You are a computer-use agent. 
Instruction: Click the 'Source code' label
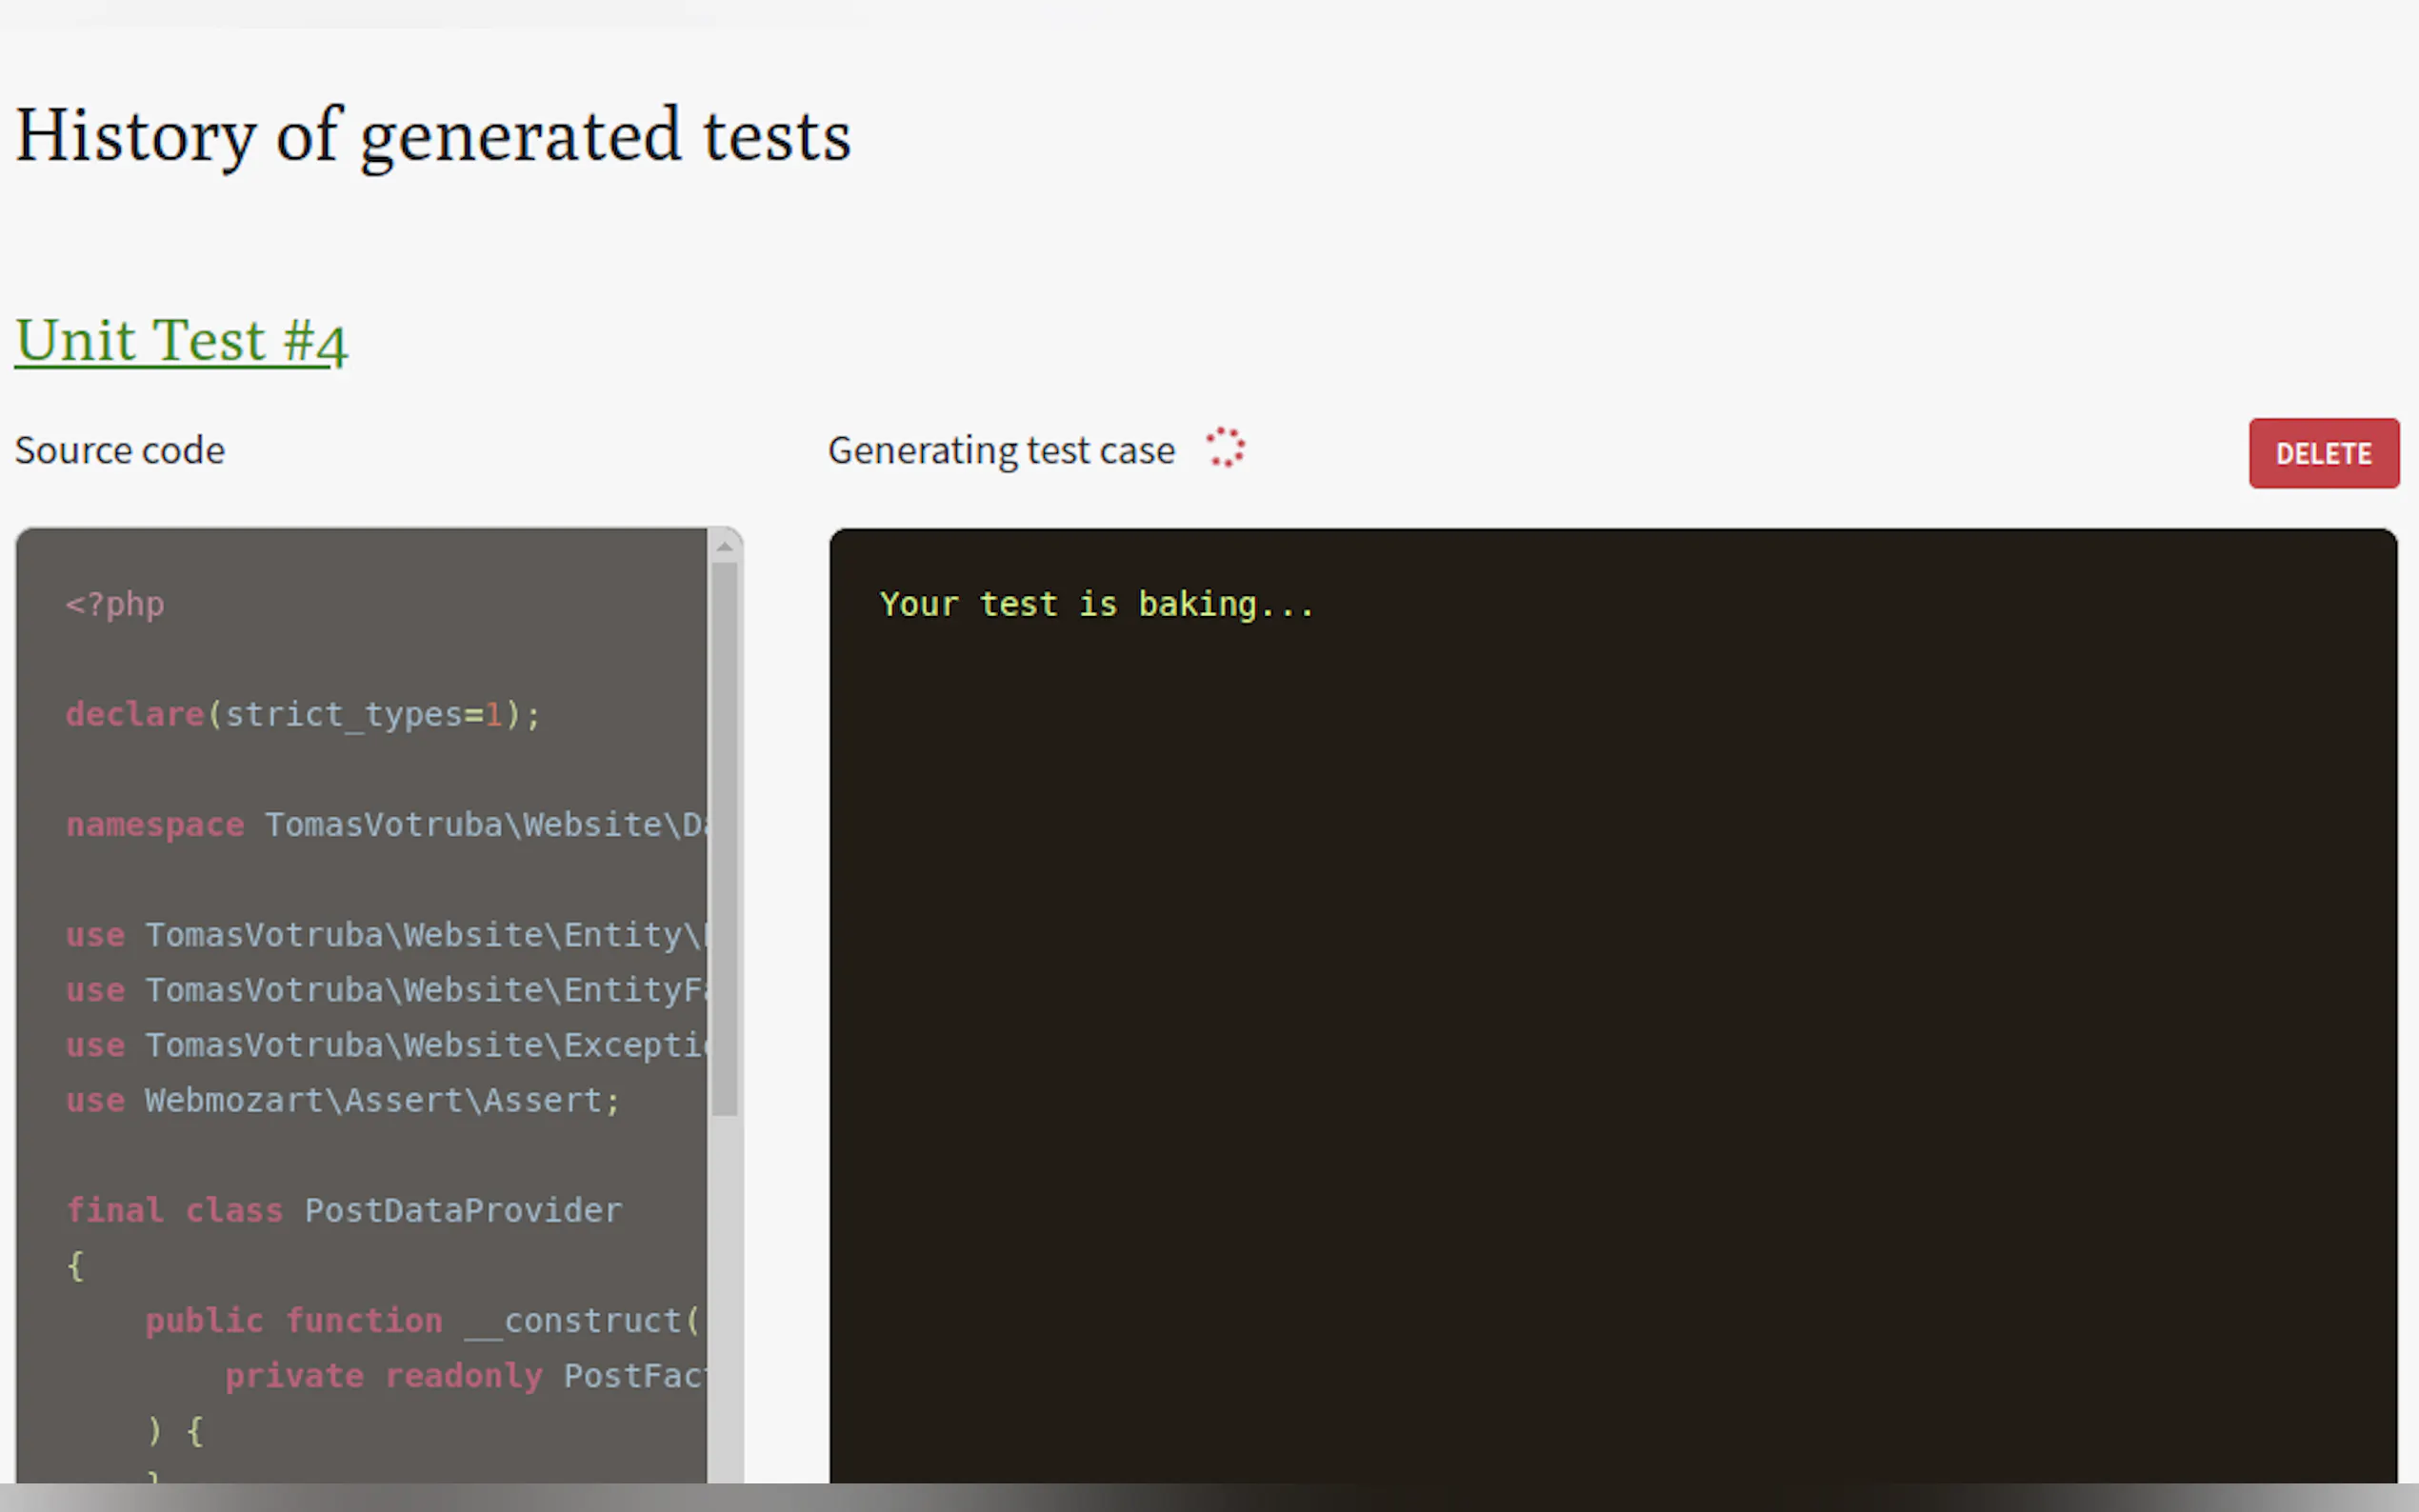point(120,450)
